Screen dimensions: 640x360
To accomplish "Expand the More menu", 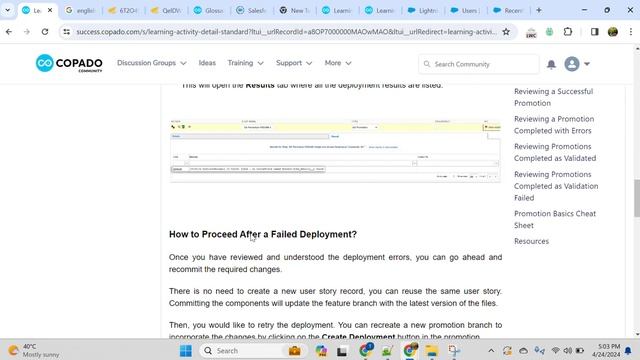I will pyautogui.click(x=338, y=63).
